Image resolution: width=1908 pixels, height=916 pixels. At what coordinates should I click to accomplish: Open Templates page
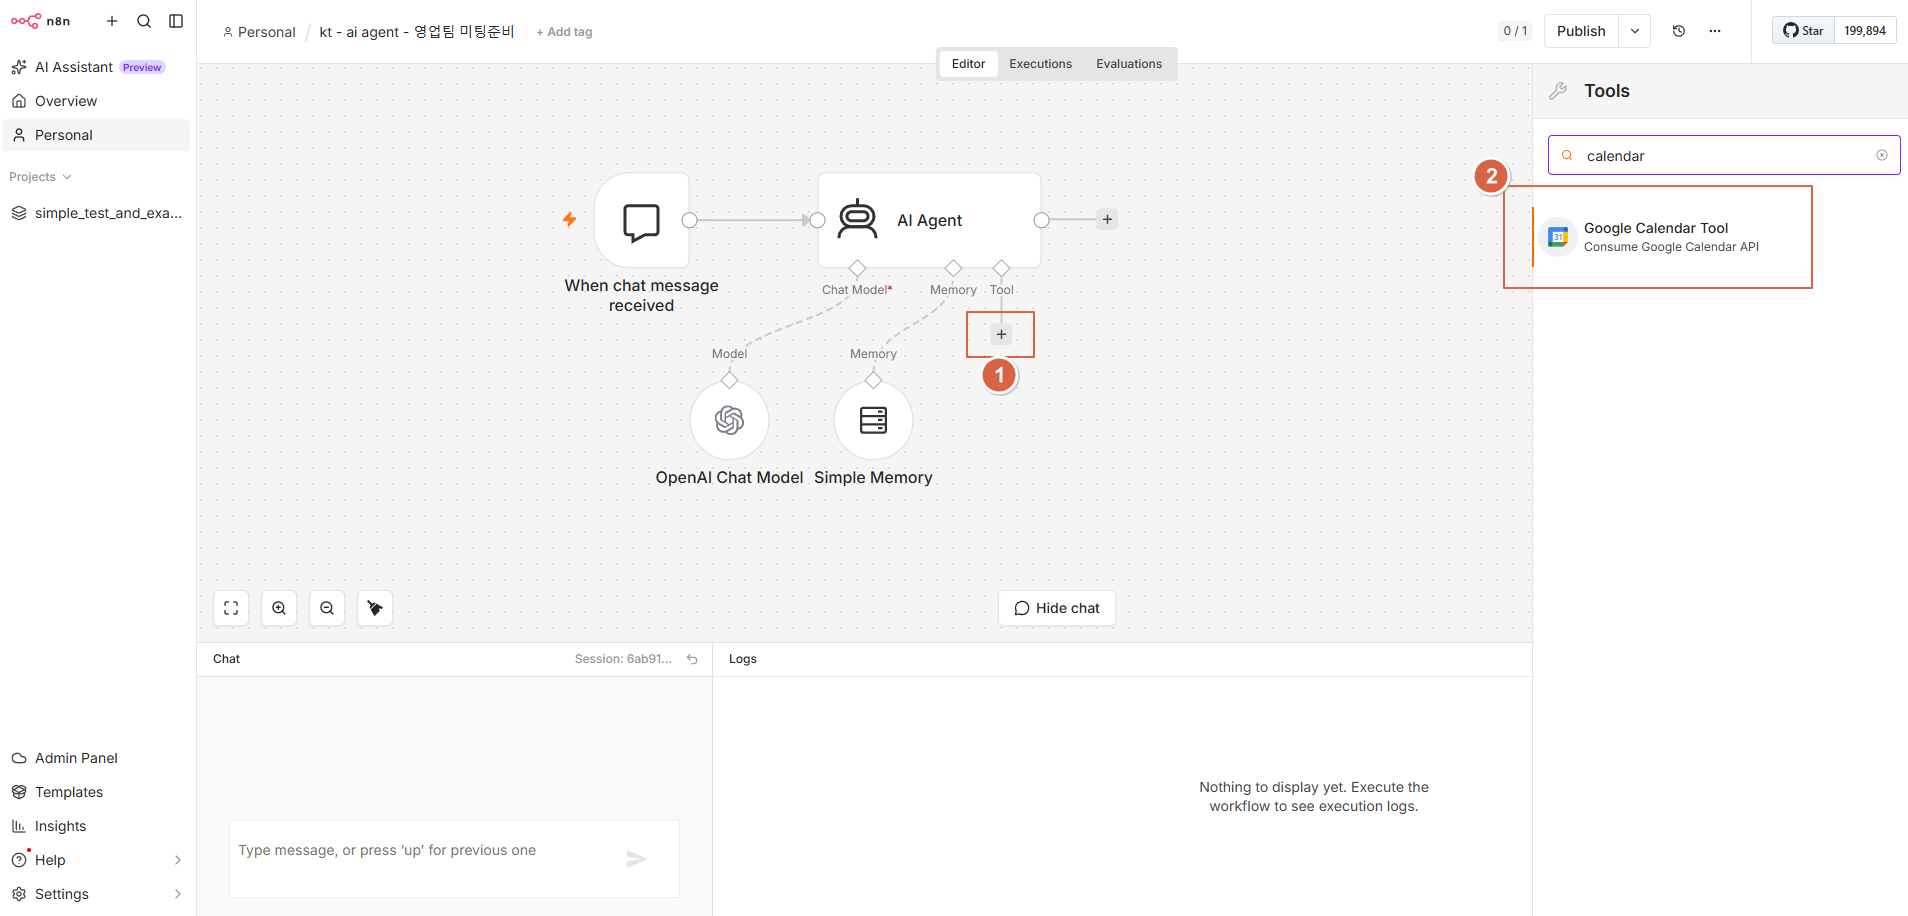(97, 792)
